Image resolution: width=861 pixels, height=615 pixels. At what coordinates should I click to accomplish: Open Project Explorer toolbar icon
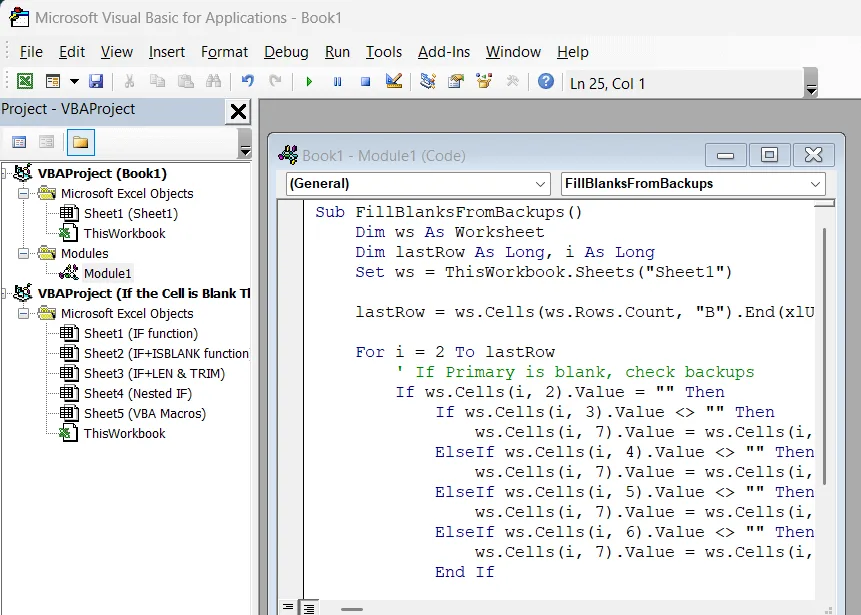click(428, 82)
